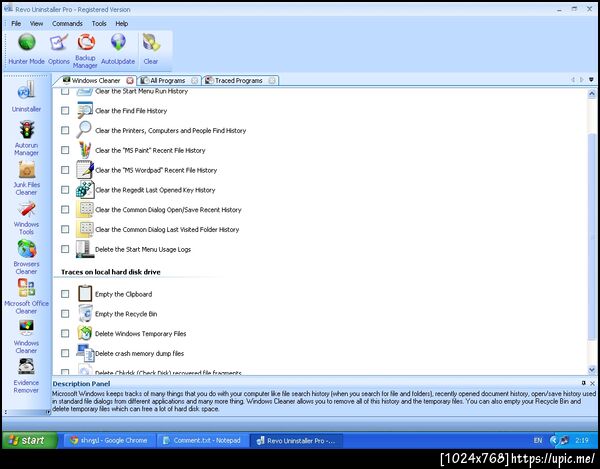The height and width of the screenshot is (469, 600).
Task: Click the Recycle Bin icon
Action: point(85,313)
